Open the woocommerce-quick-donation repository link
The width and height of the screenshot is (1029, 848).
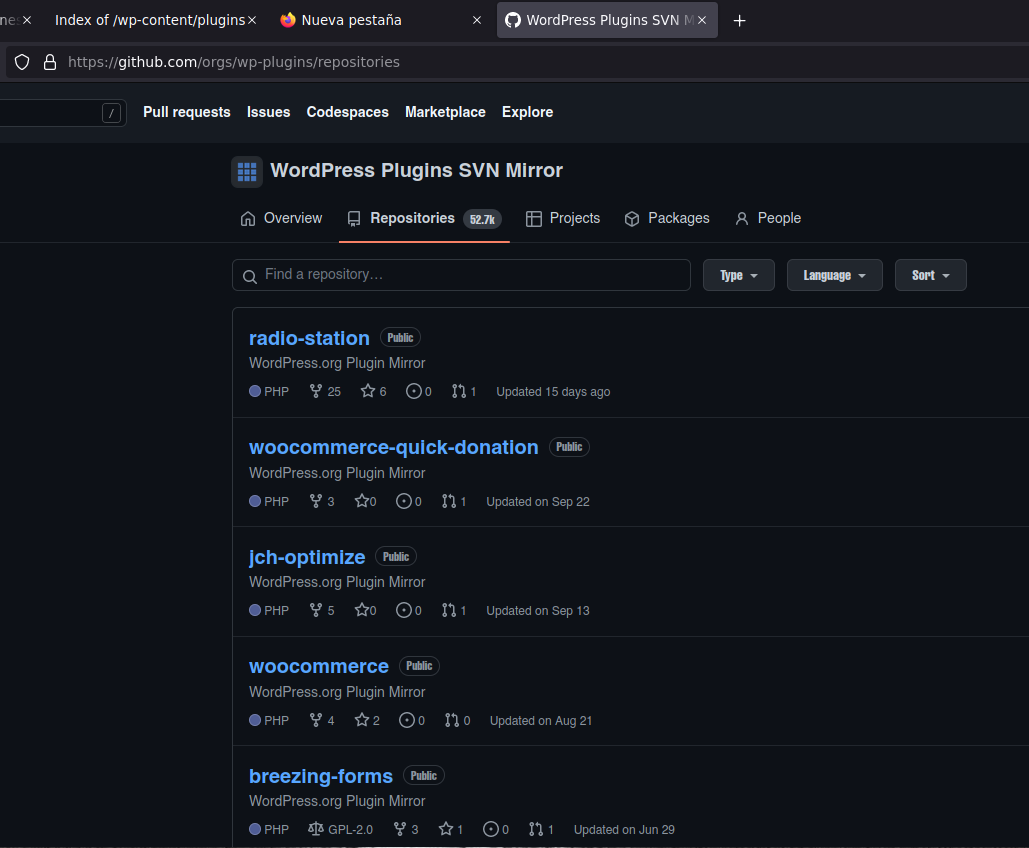[x=393, y=447]
